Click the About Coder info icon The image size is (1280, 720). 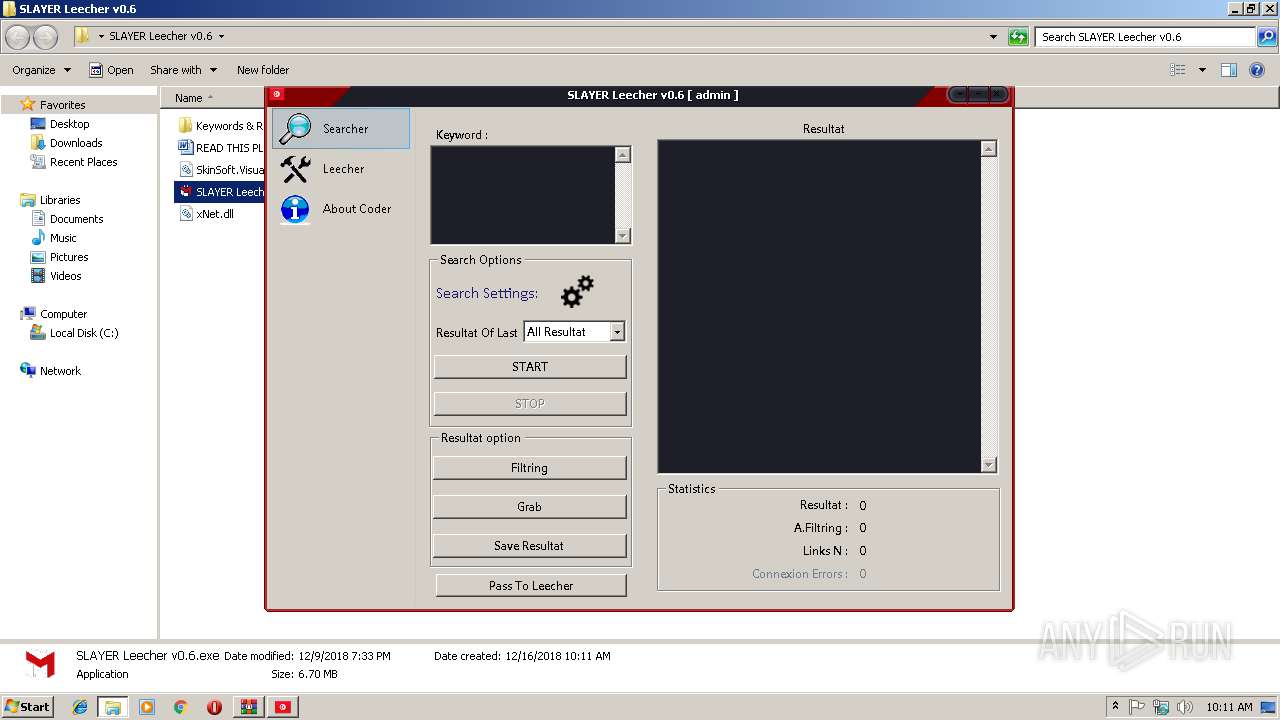pyautogui.click(x=295, y=209)
